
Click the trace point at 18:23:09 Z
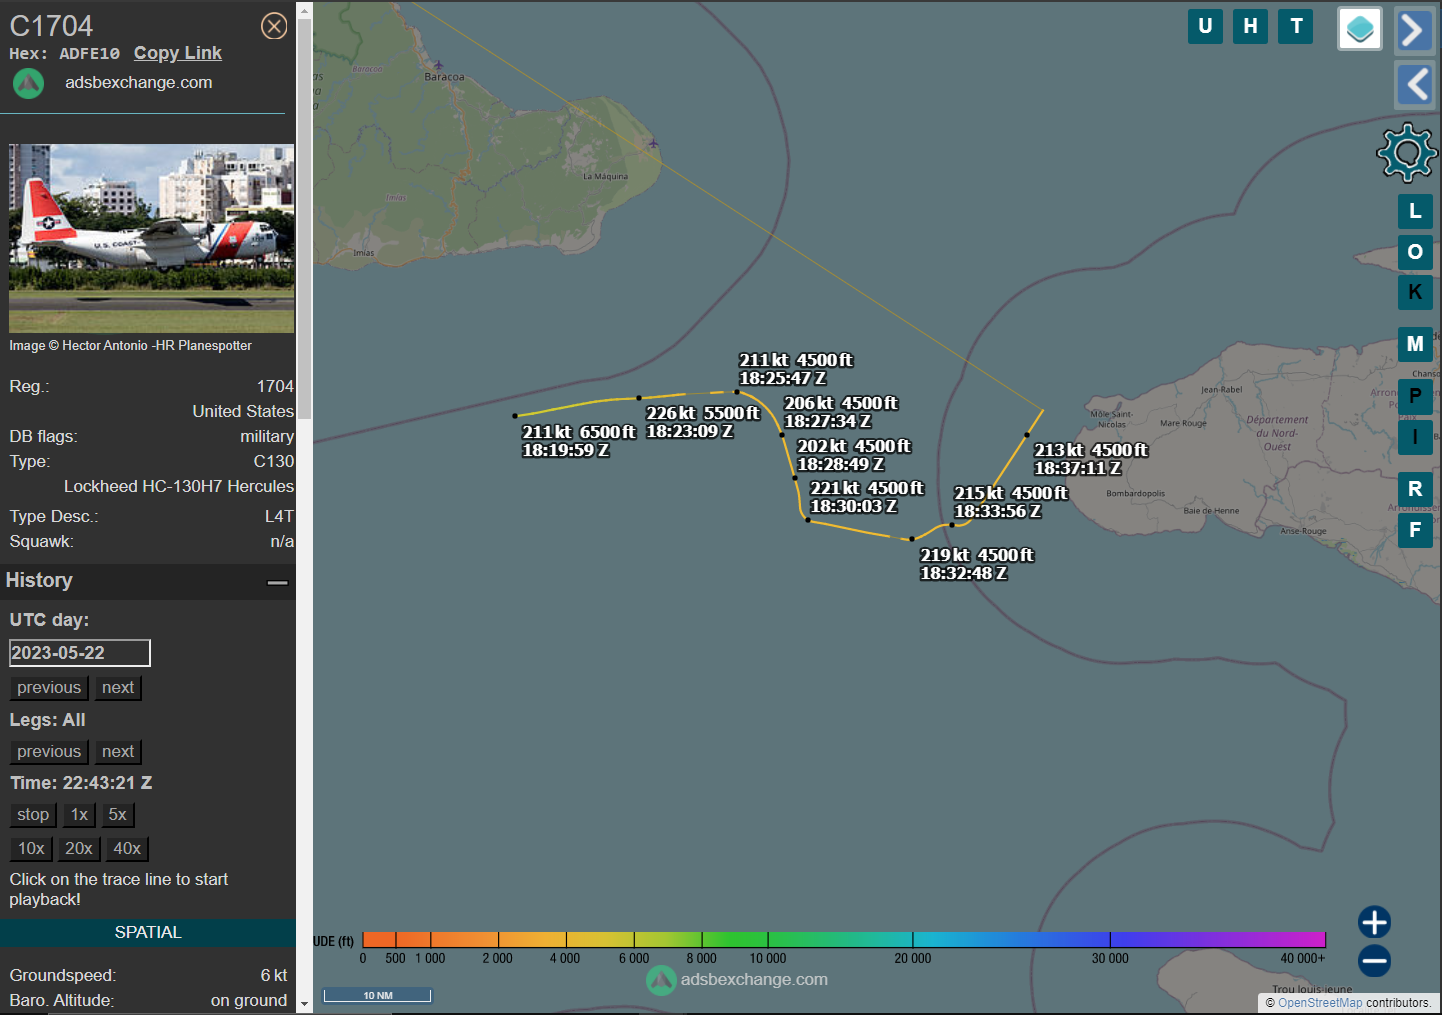click(639, 398)
